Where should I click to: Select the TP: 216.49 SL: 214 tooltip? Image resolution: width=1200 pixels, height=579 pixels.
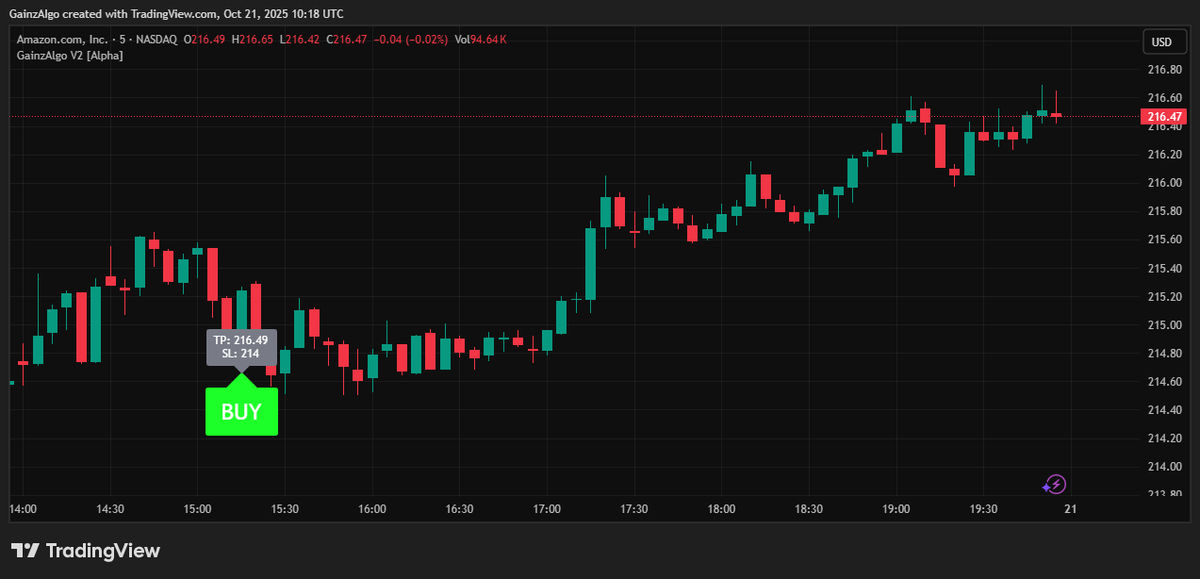241,347
